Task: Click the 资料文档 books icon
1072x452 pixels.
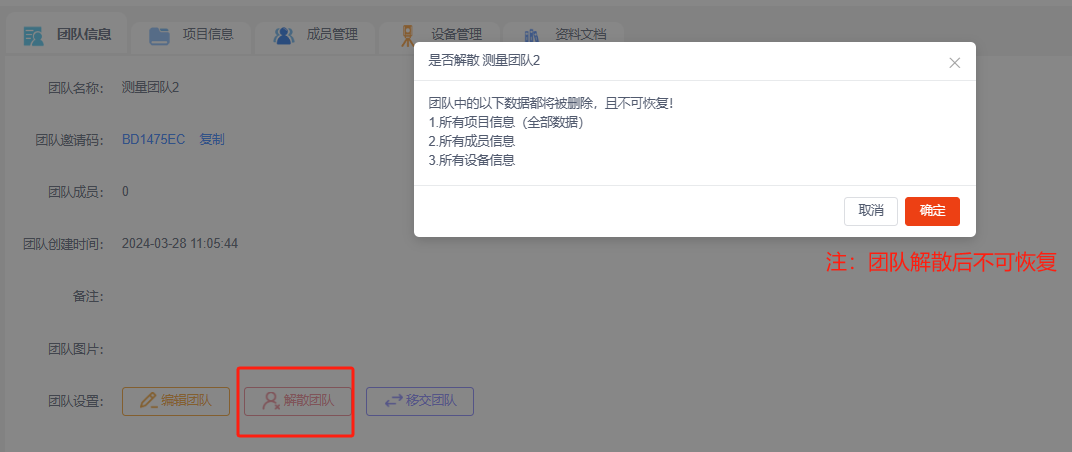Action: [x=531, y=36]
